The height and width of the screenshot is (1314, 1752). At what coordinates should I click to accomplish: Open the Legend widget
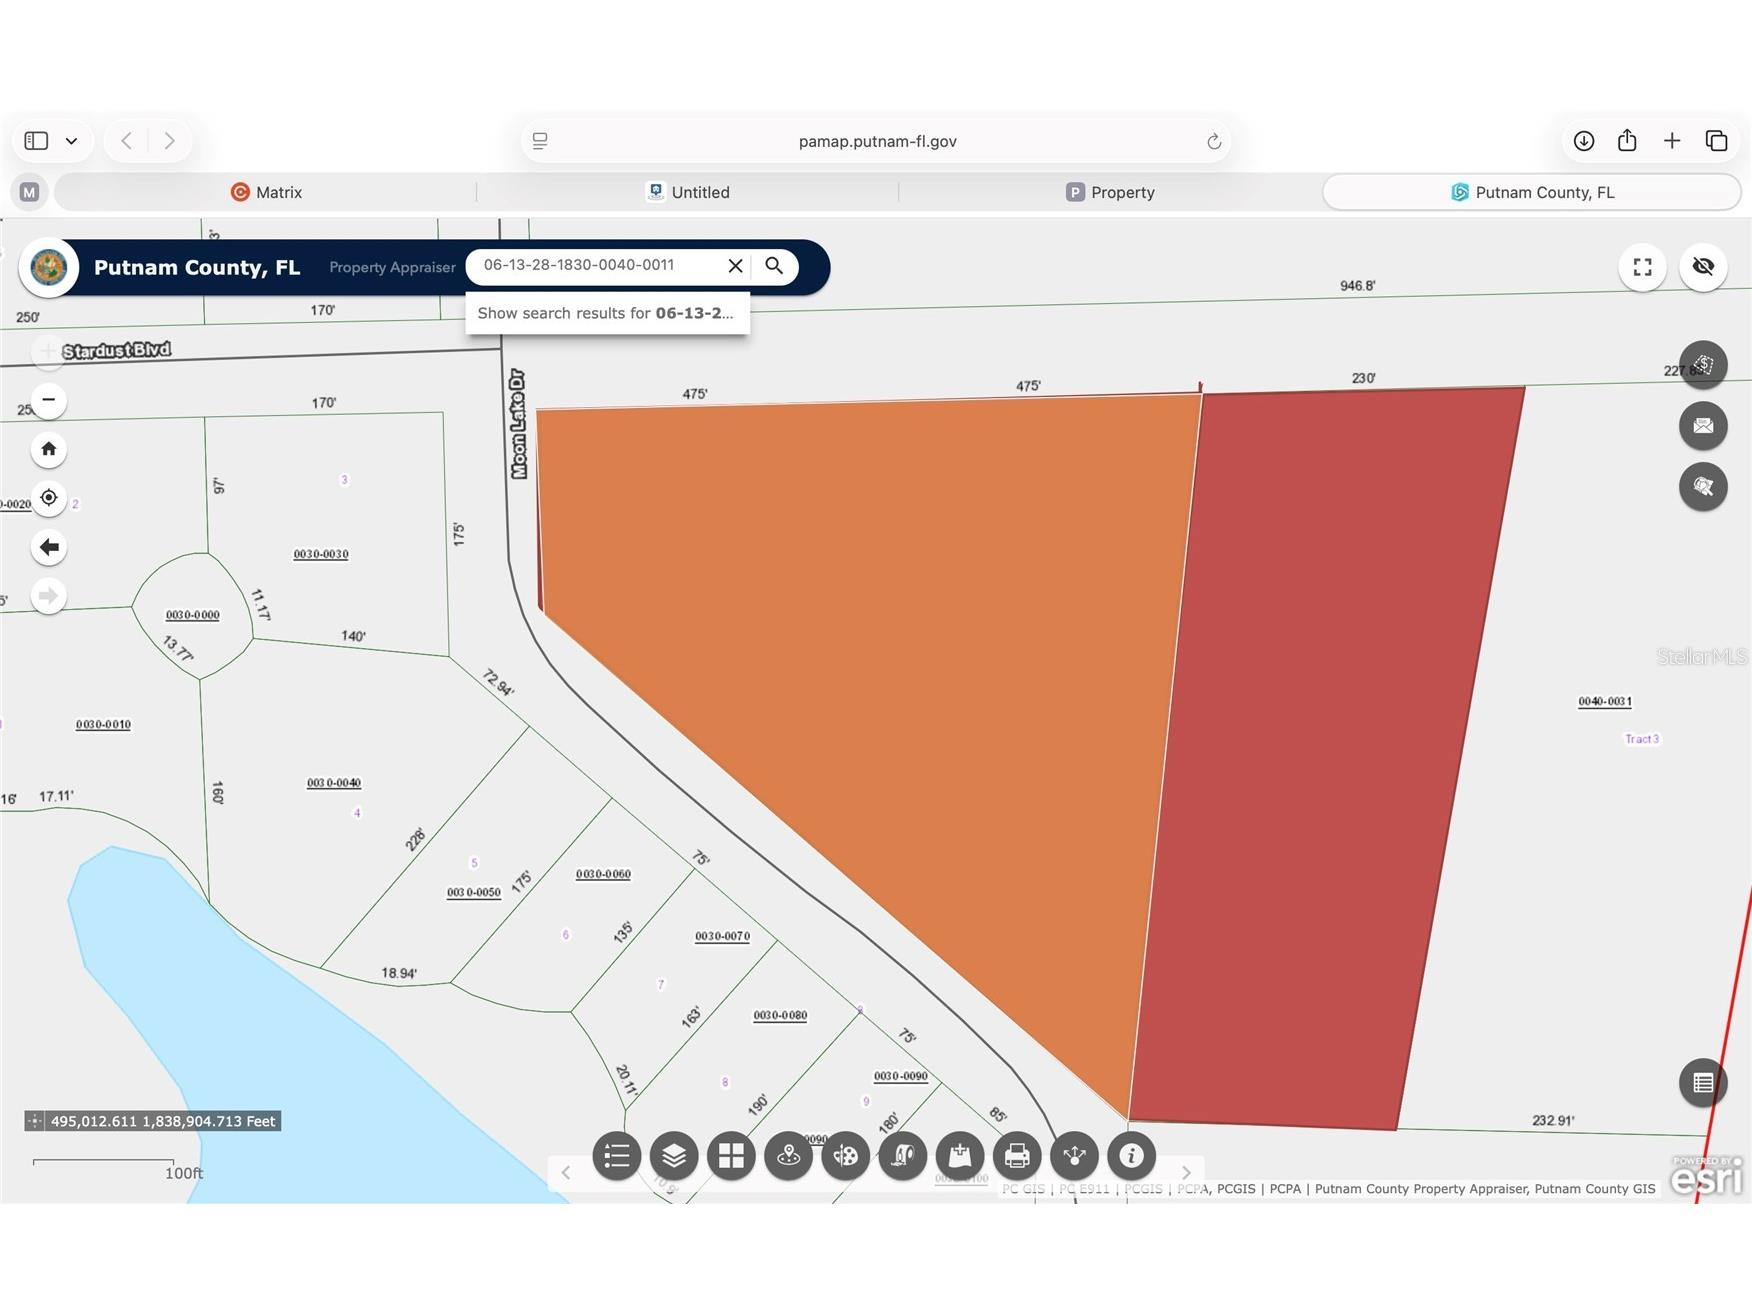(x=616, y=1156)
